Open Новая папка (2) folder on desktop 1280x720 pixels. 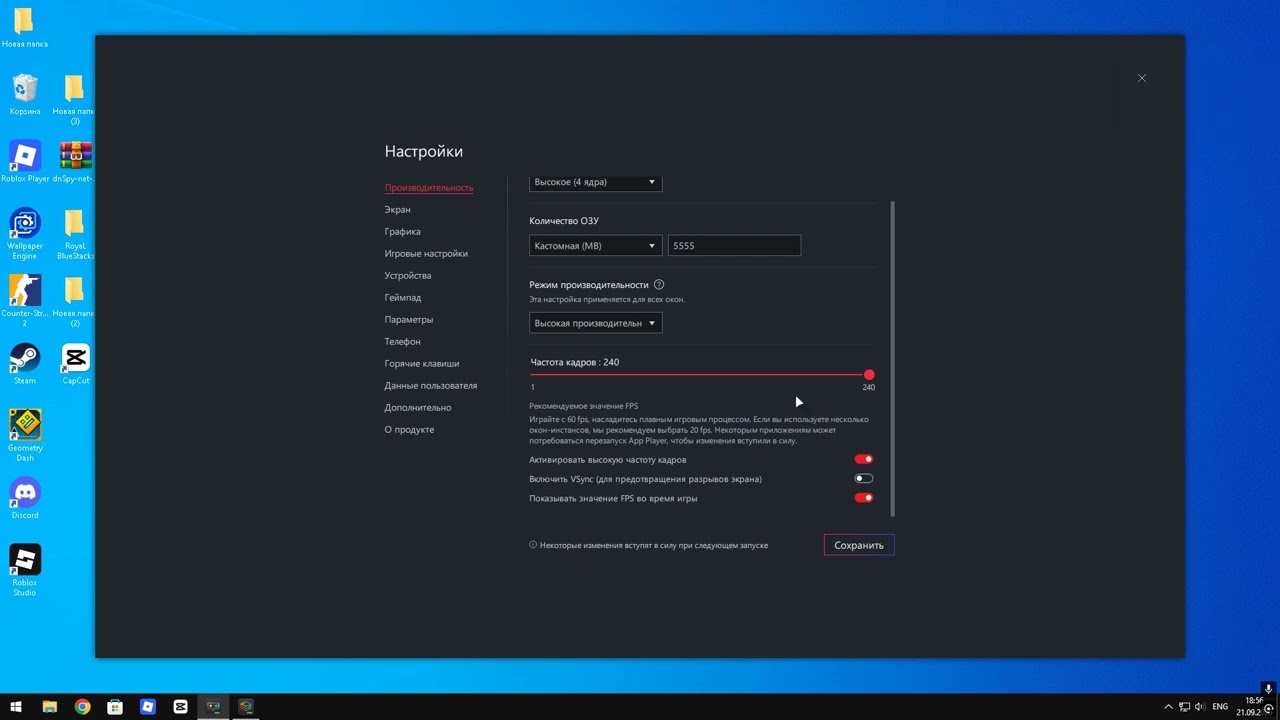click(75, 300)
